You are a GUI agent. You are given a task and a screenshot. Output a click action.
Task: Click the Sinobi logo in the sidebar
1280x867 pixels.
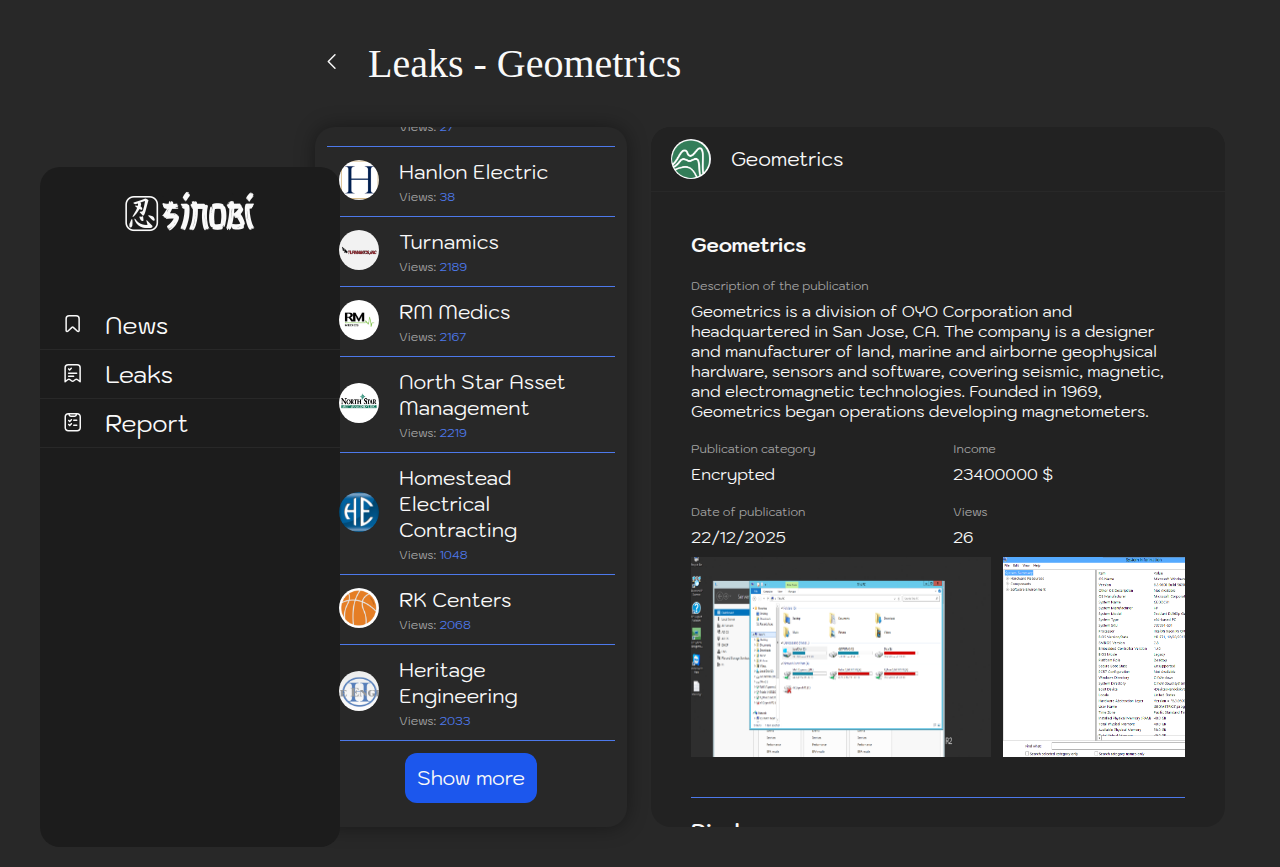[190, 212]
